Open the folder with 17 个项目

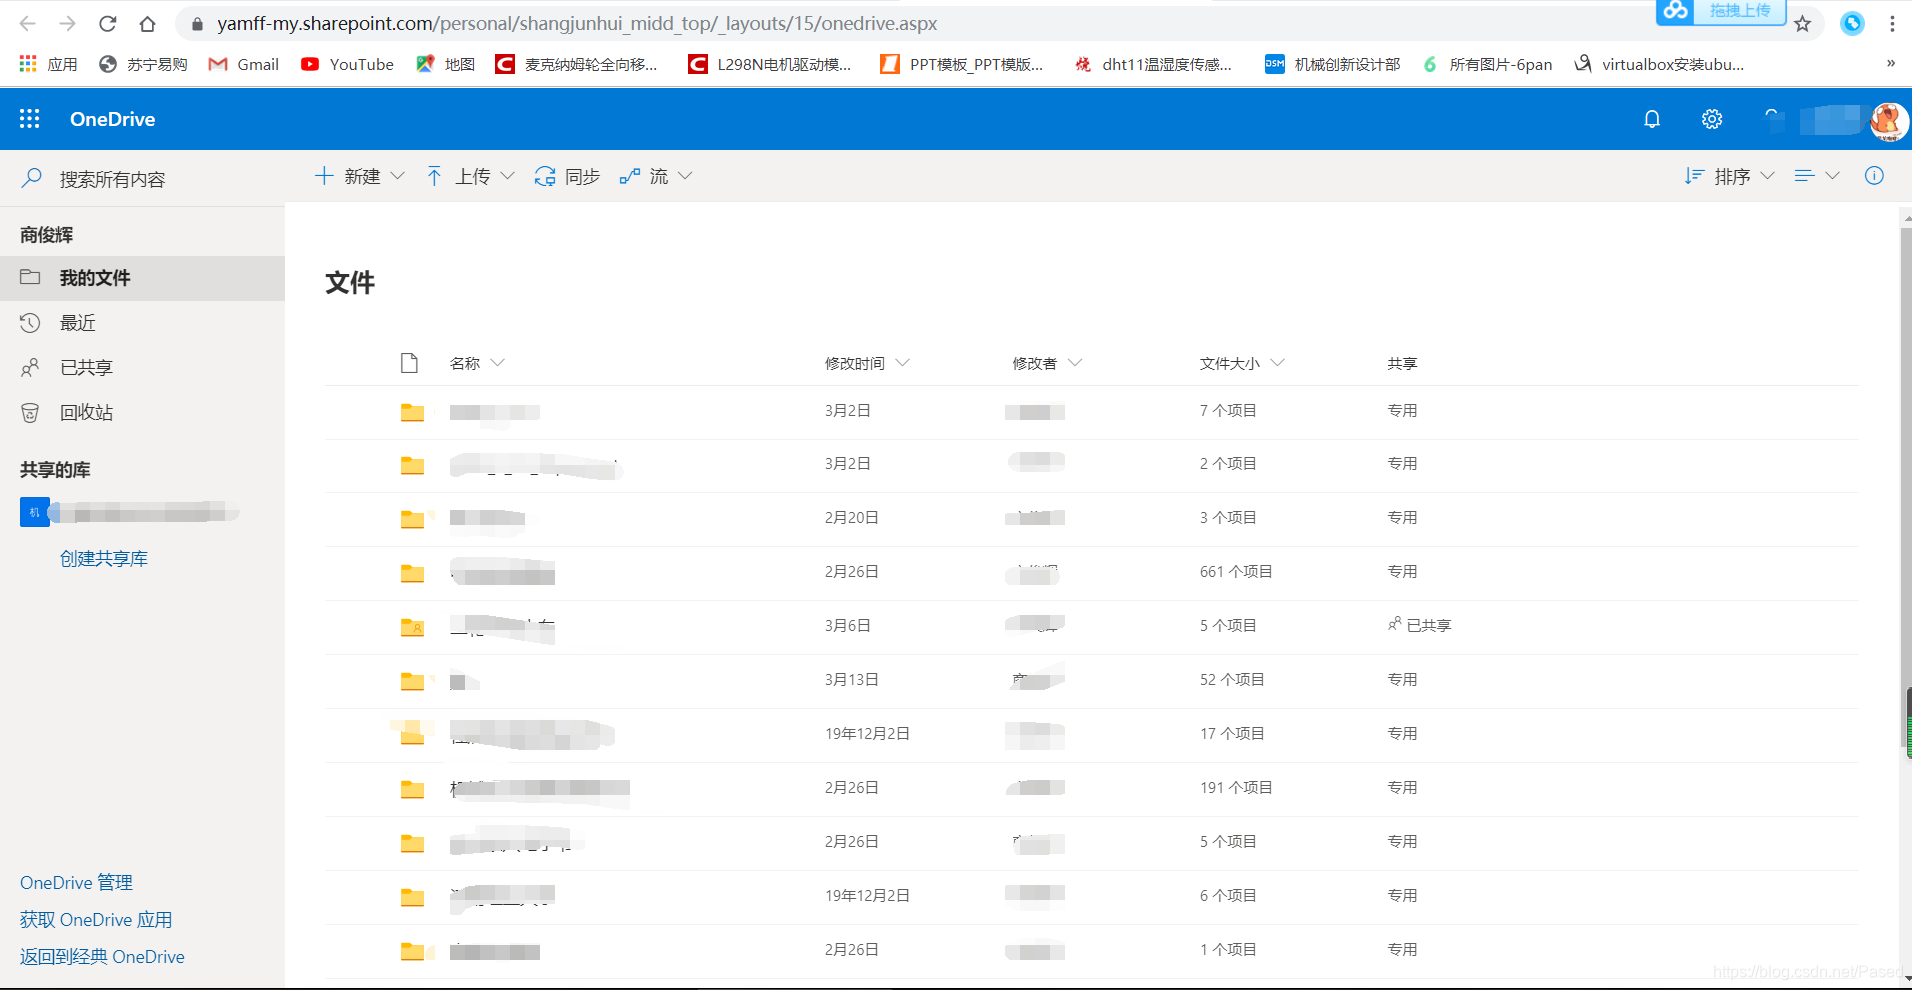coord(532,735)
